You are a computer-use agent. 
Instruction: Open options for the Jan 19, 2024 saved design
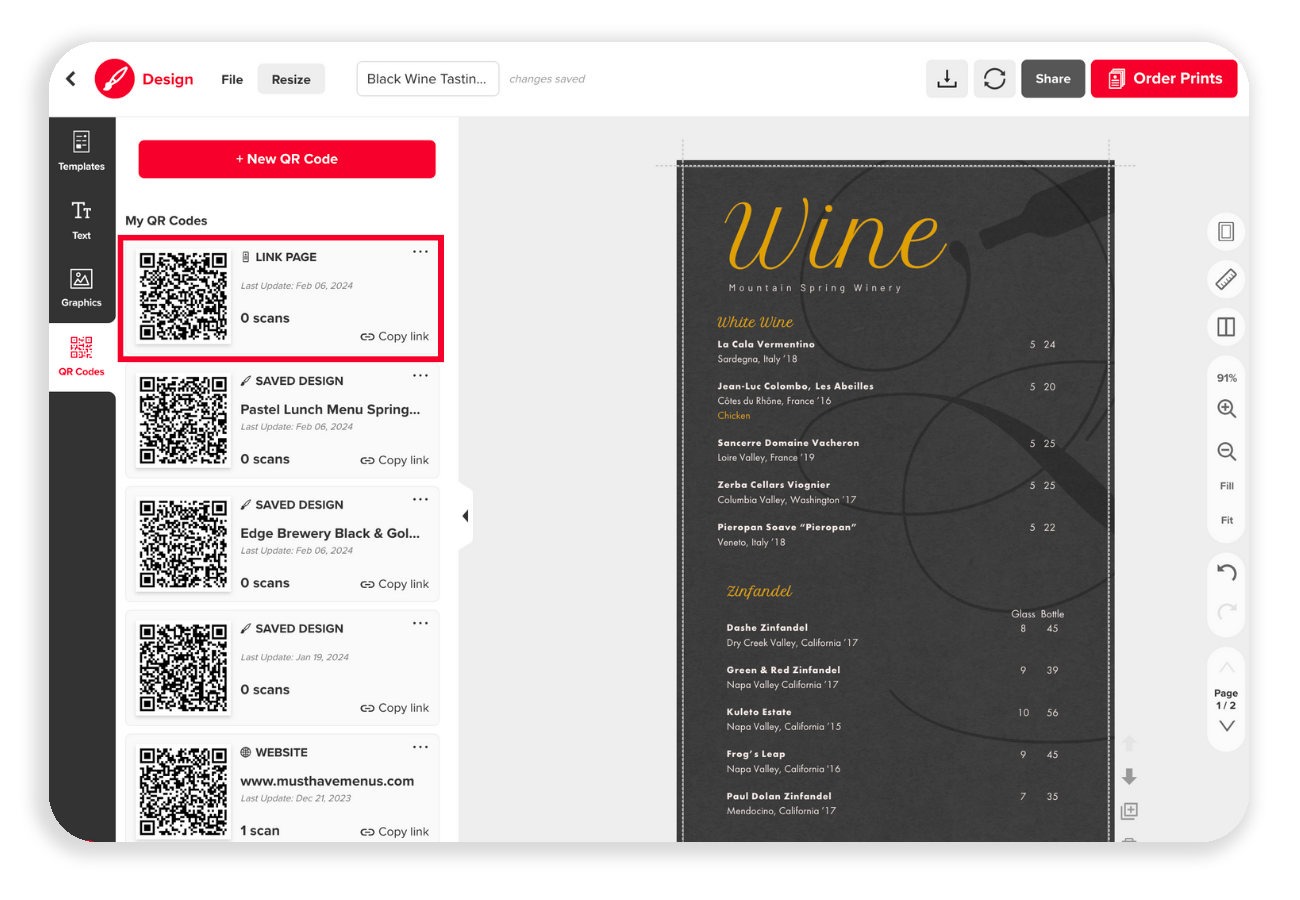point(421,624)
